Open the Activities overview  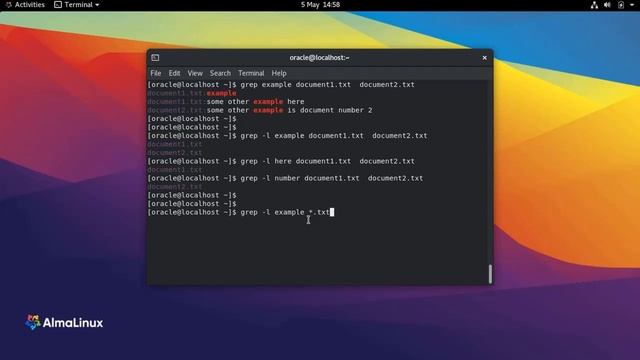(25, 5)
